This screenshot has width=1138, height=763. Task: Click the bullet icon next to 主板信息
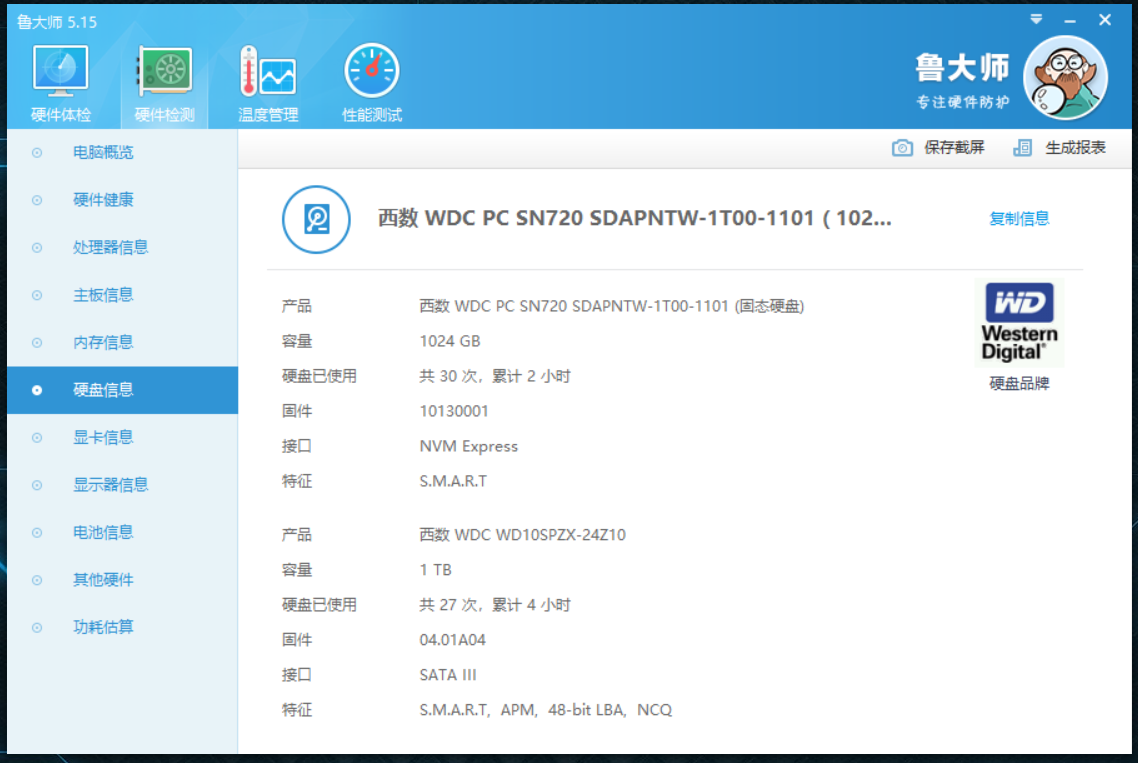[37, 295]
